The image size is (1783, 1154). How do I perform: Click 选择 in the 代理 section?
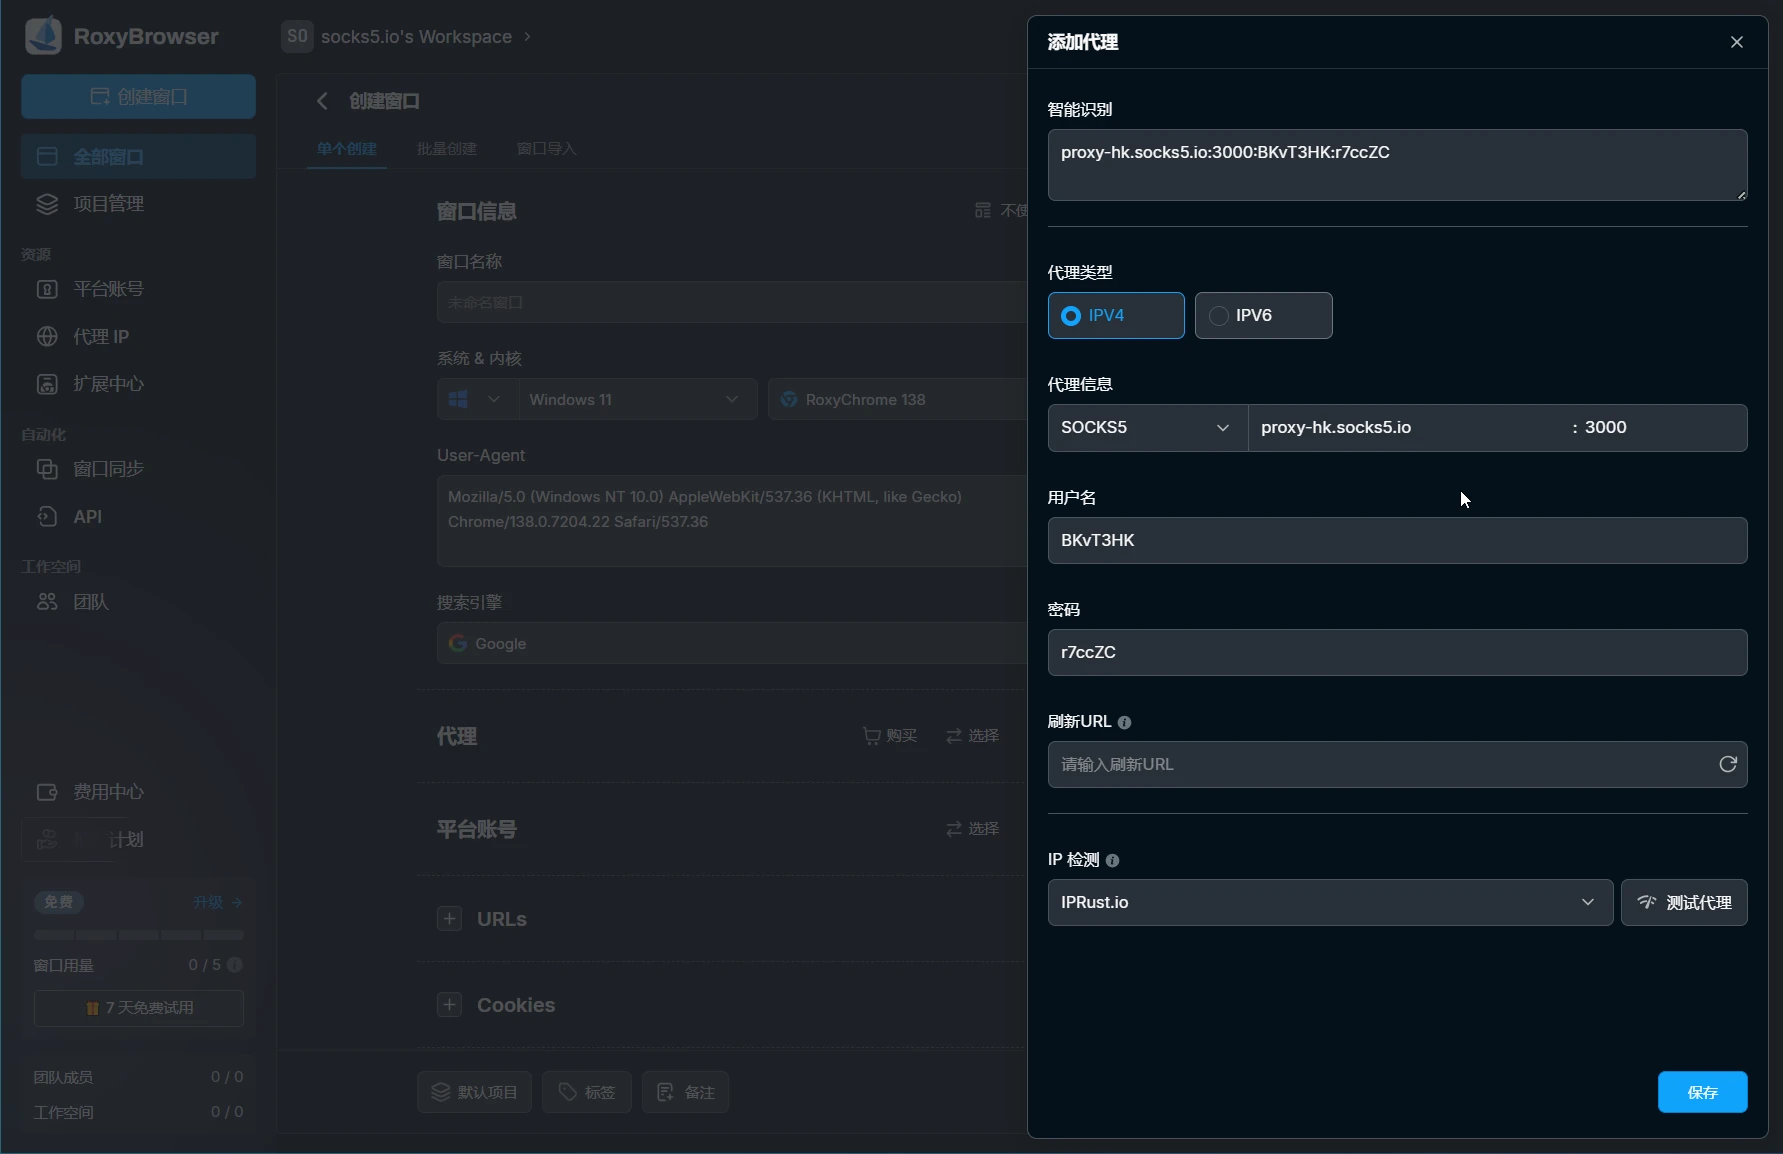click(x=973, y=736)
